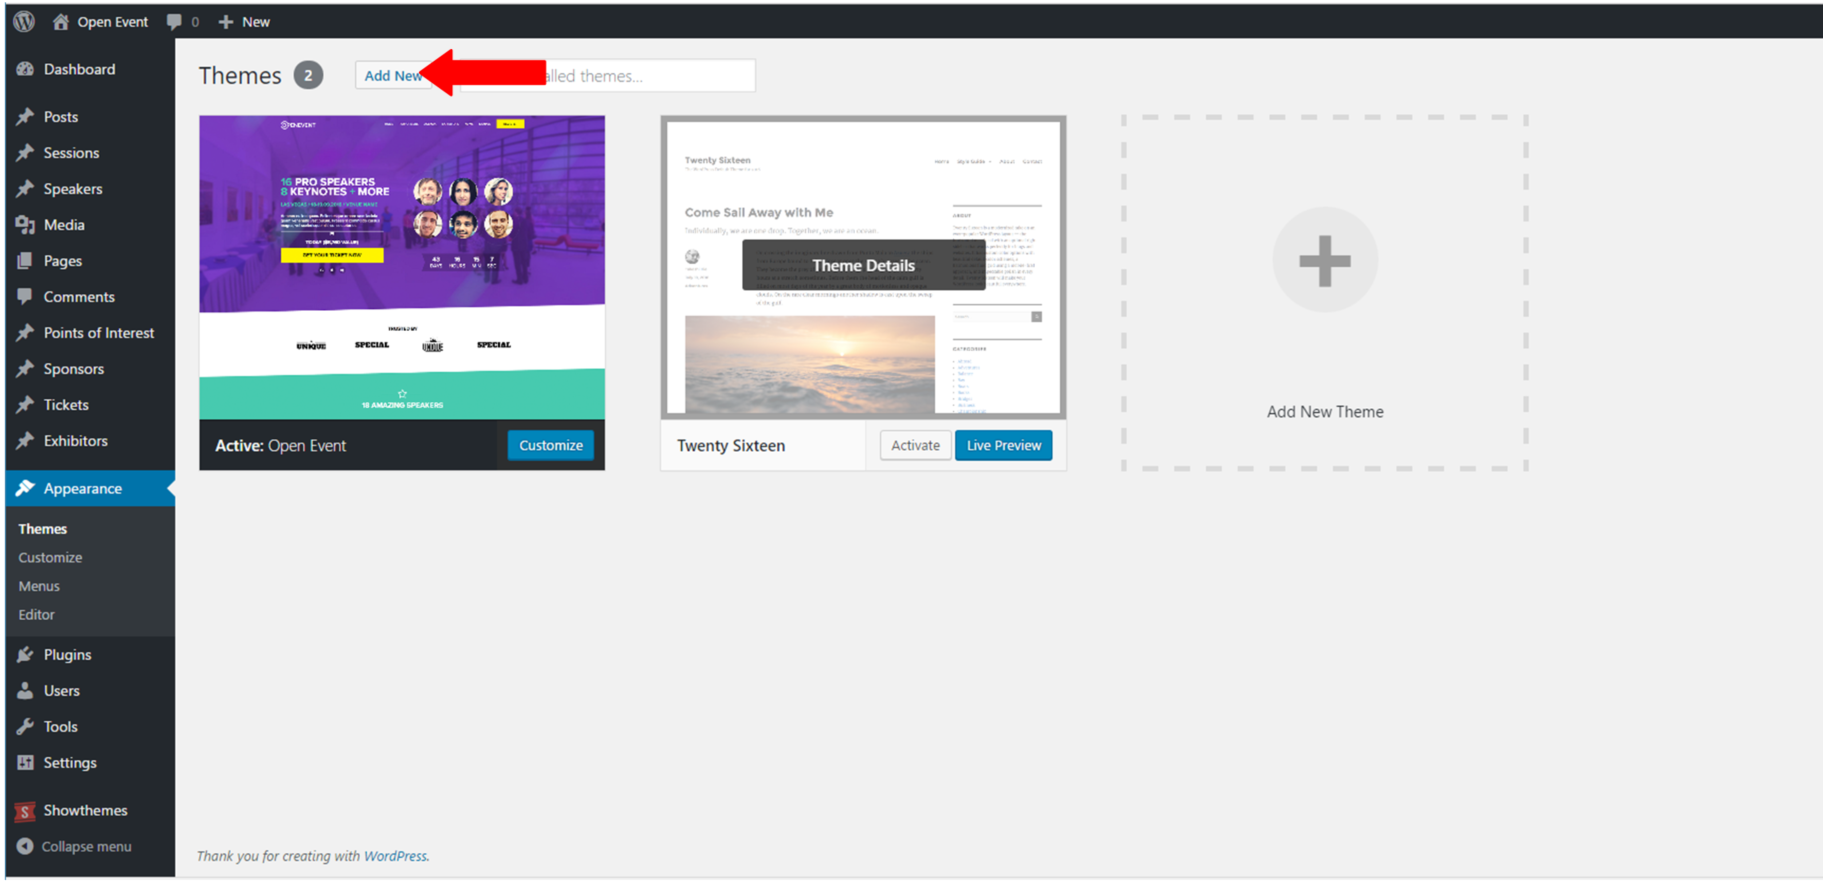Click the Active: Open Event label
The image size is (1823, 881).
[281, 445]
